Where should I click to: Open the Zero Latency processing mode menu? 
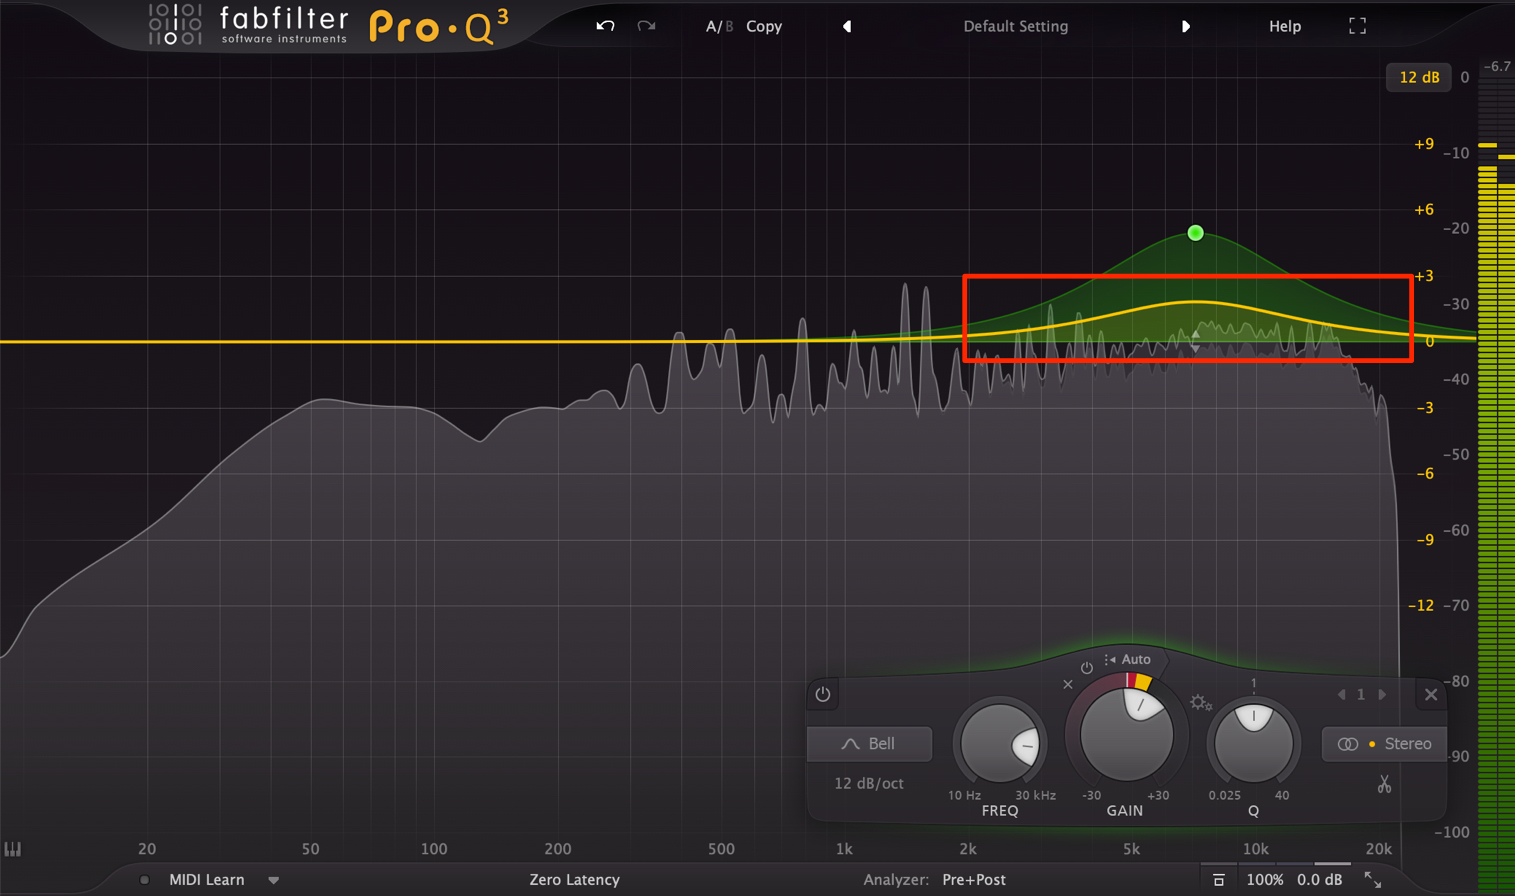pos(574,880)
